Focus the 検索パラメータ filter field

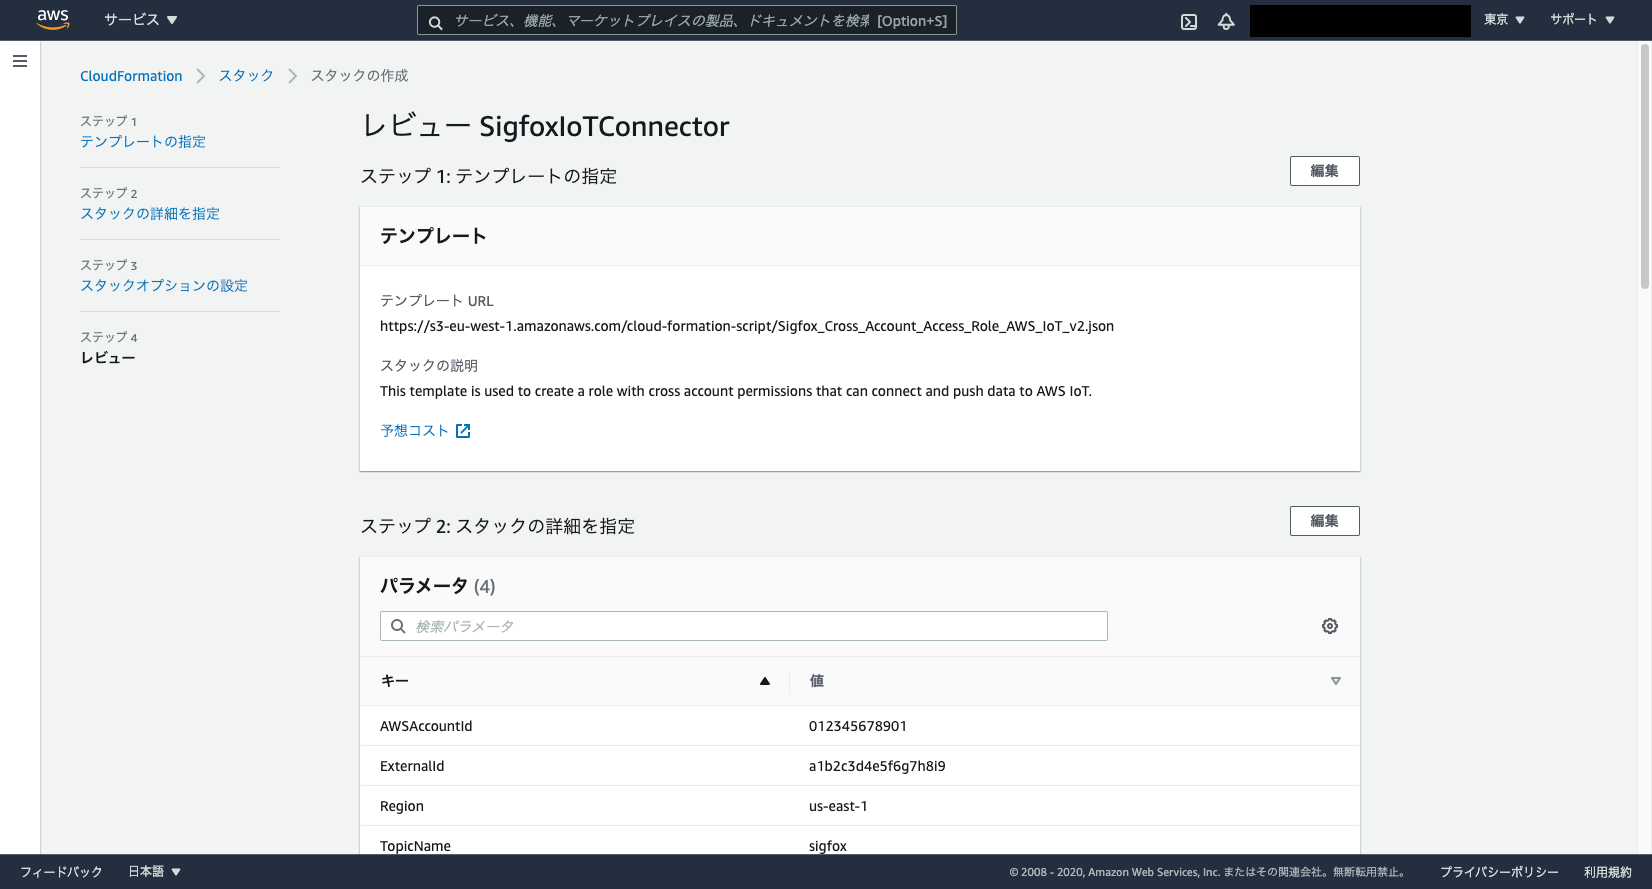point(744,626)
